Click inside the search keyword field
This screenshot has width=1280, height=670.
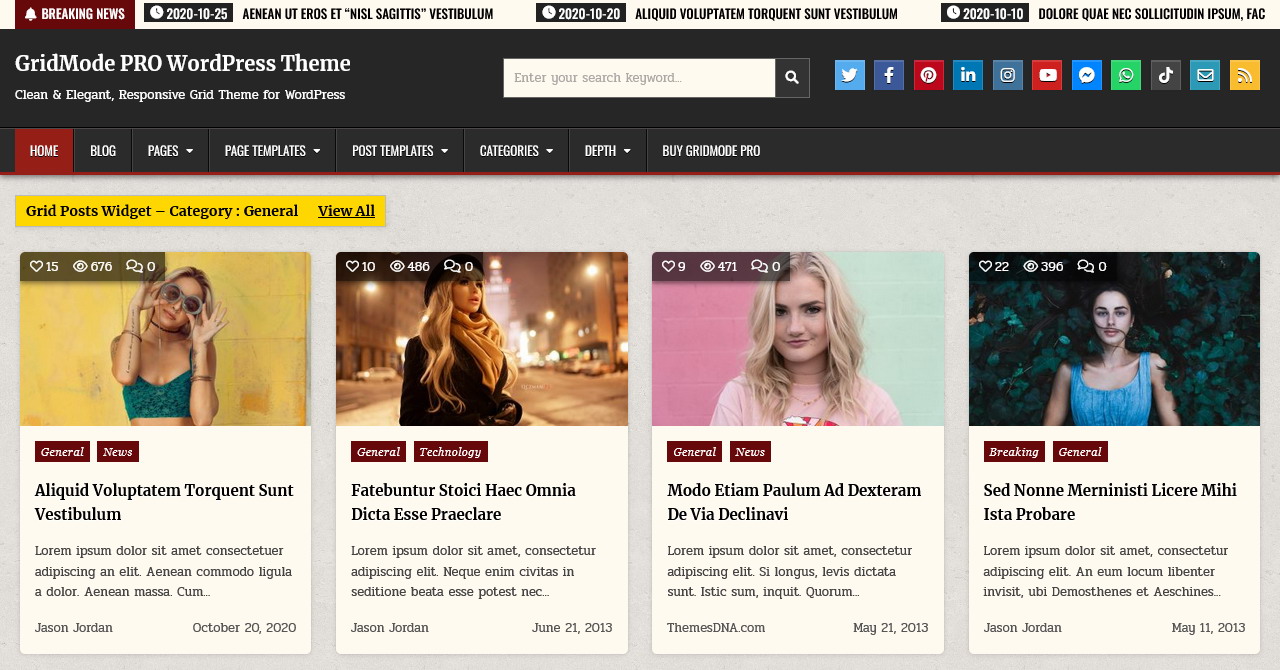[x=639, y=78]
